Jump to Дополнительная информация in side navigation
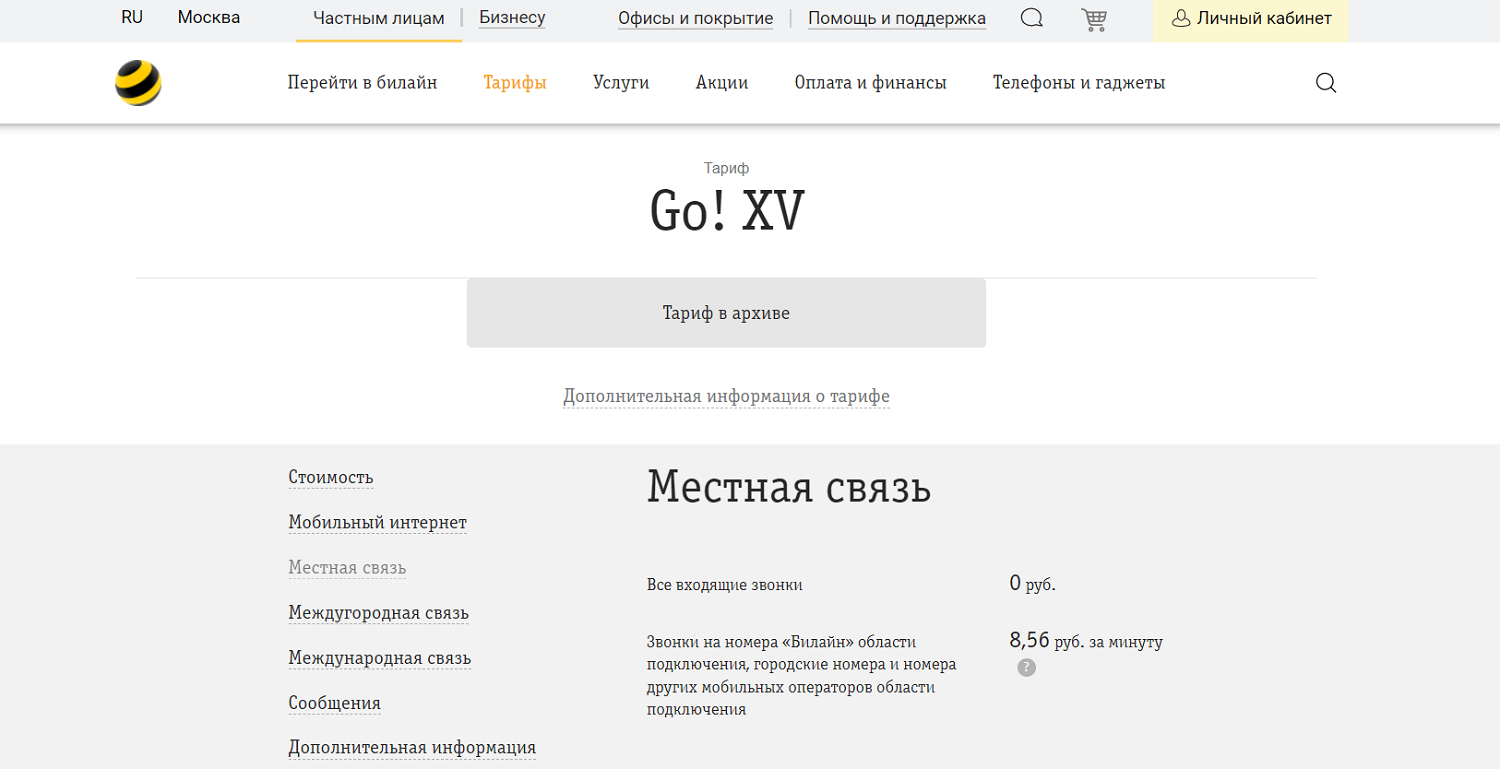The height and width of the screenshot is (769, 1500). coord(412,748)
